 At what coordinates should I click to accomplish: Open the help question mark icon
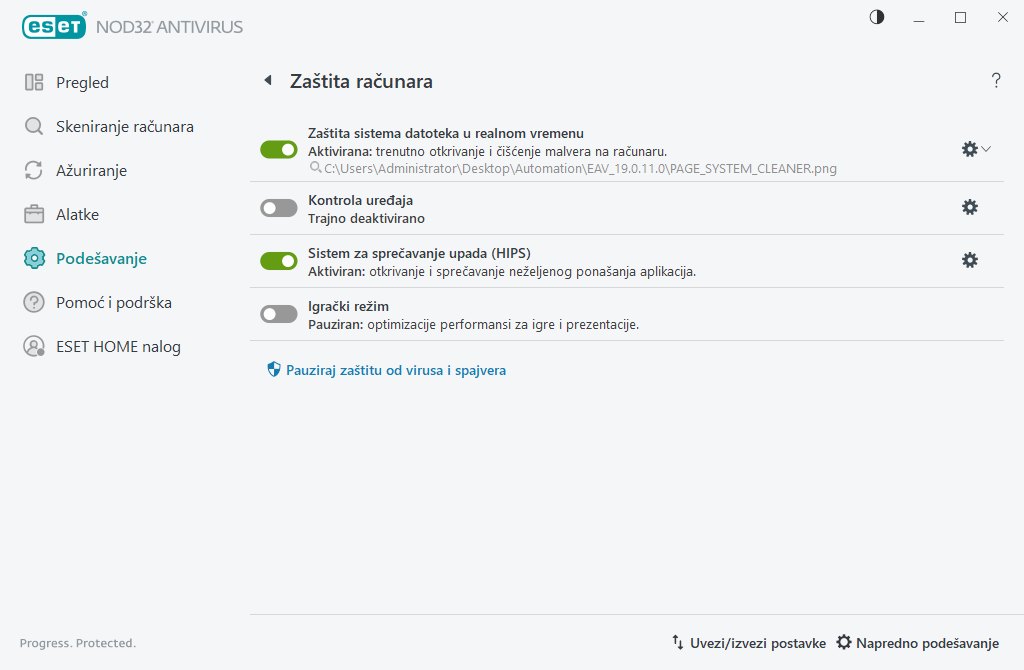pos(996,81)
